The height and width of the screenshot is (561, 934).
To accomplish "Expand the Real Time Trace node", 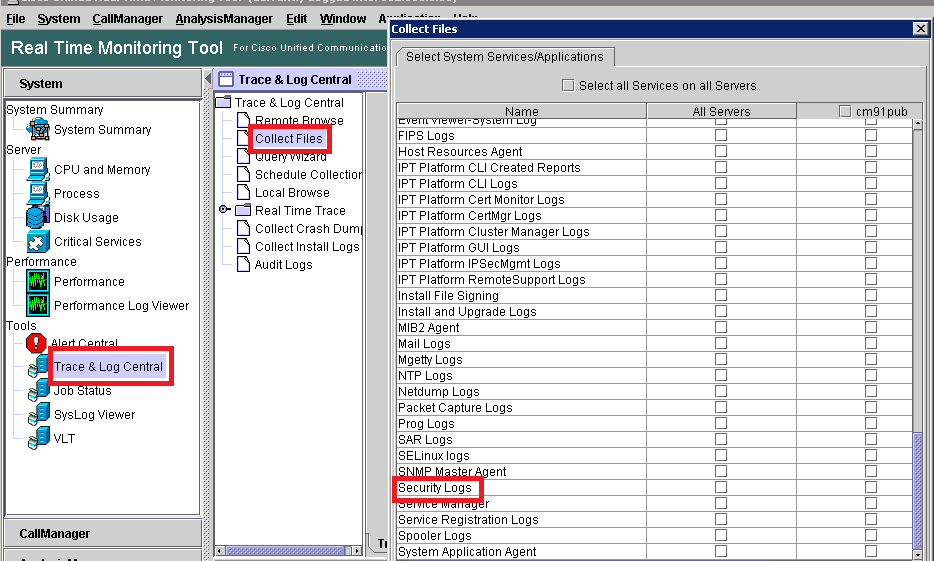I will coord(224,210).
